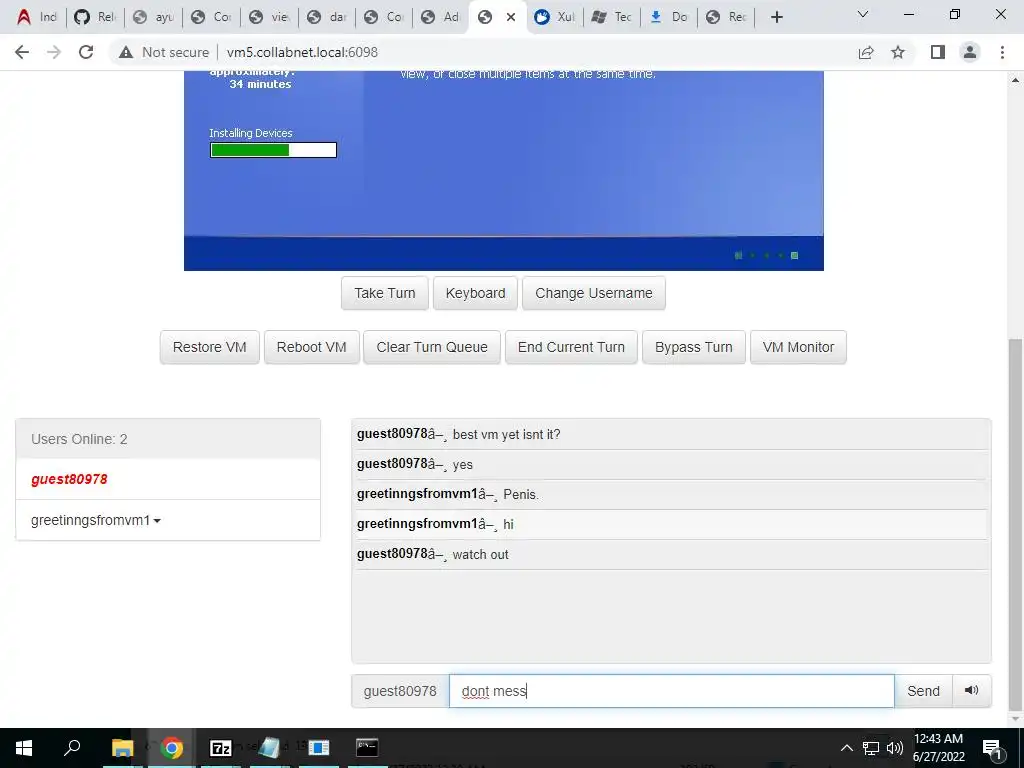The height and width of the screenshot is (768, 1024).
Task: Switch to the 'Ad' browser tab
Action: (x=441, y=17)
